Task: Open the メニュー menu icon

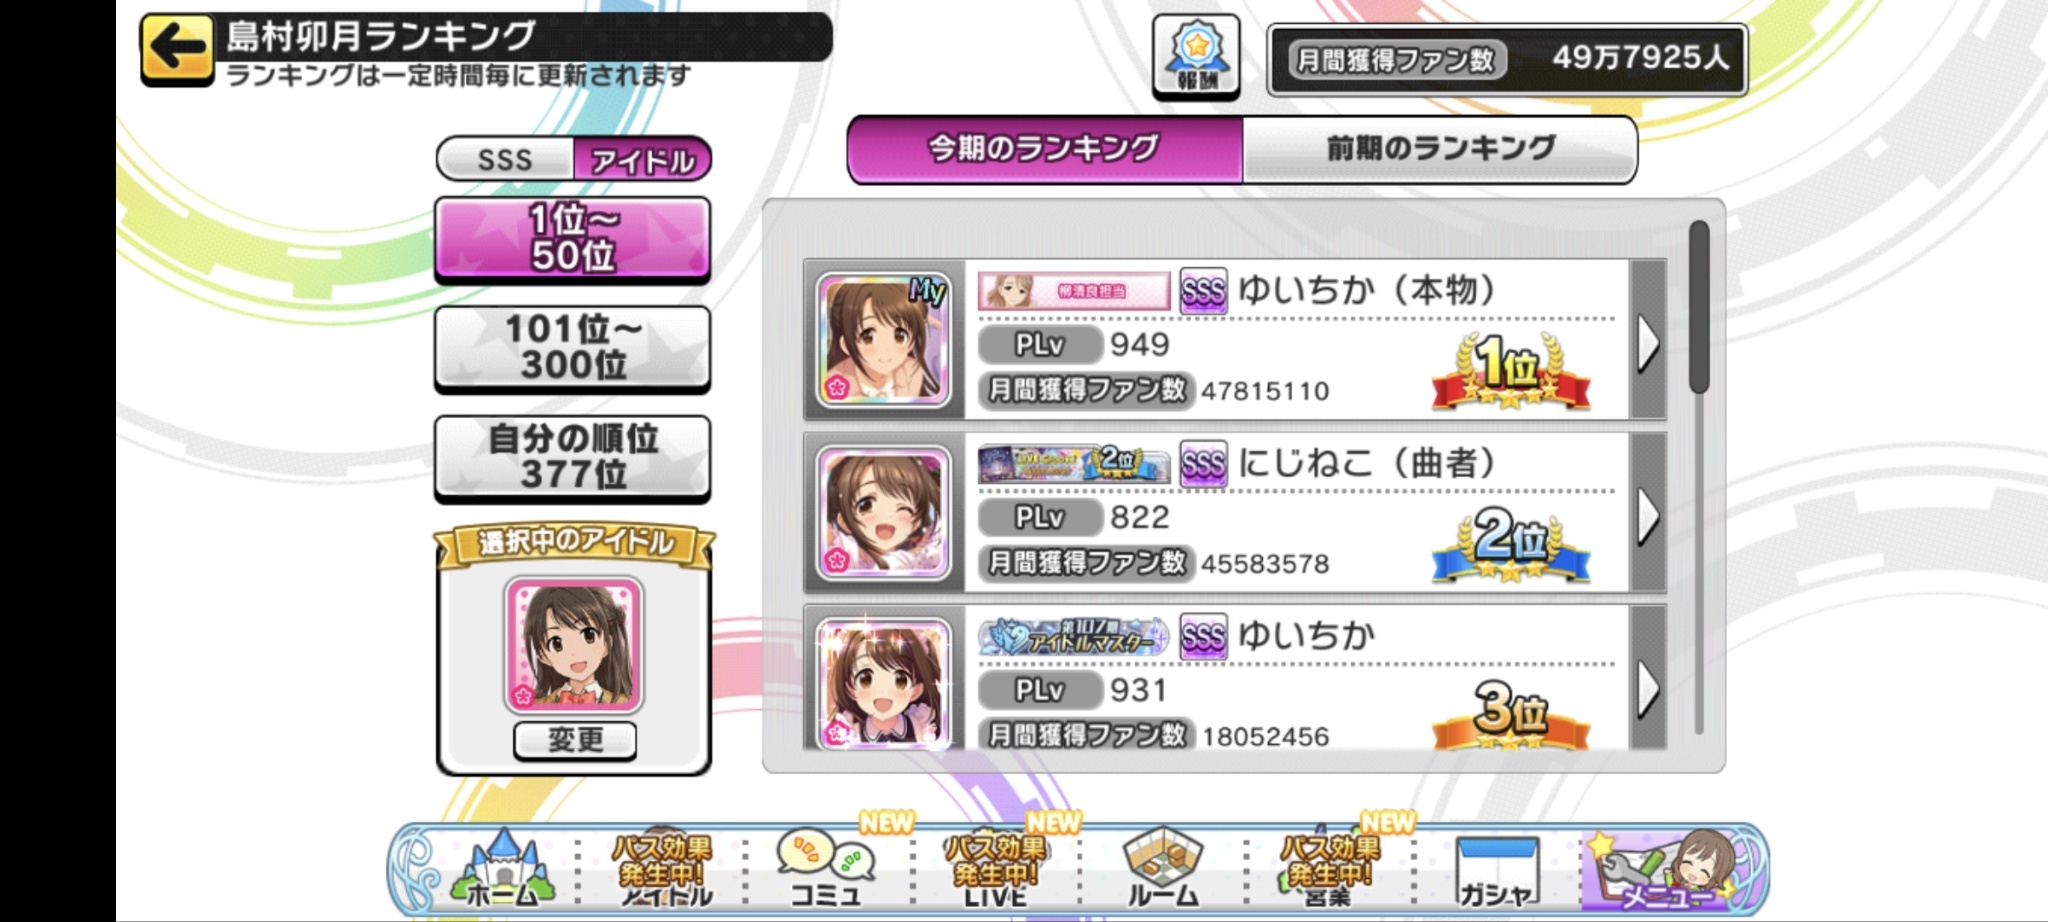Action: coord(1667,869)
